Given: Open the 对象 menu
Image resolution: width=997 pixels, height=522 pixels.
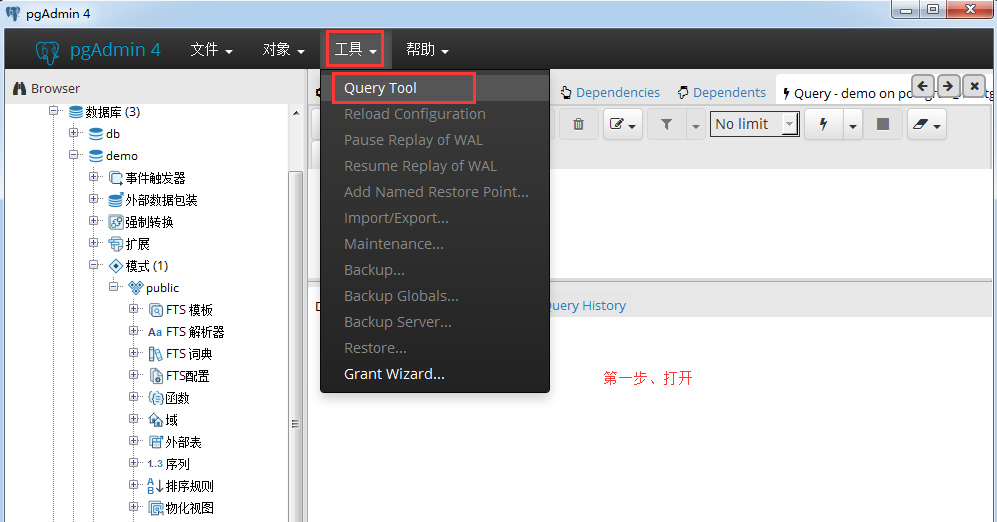Looking at the screenshot, I should click(284, 50).
